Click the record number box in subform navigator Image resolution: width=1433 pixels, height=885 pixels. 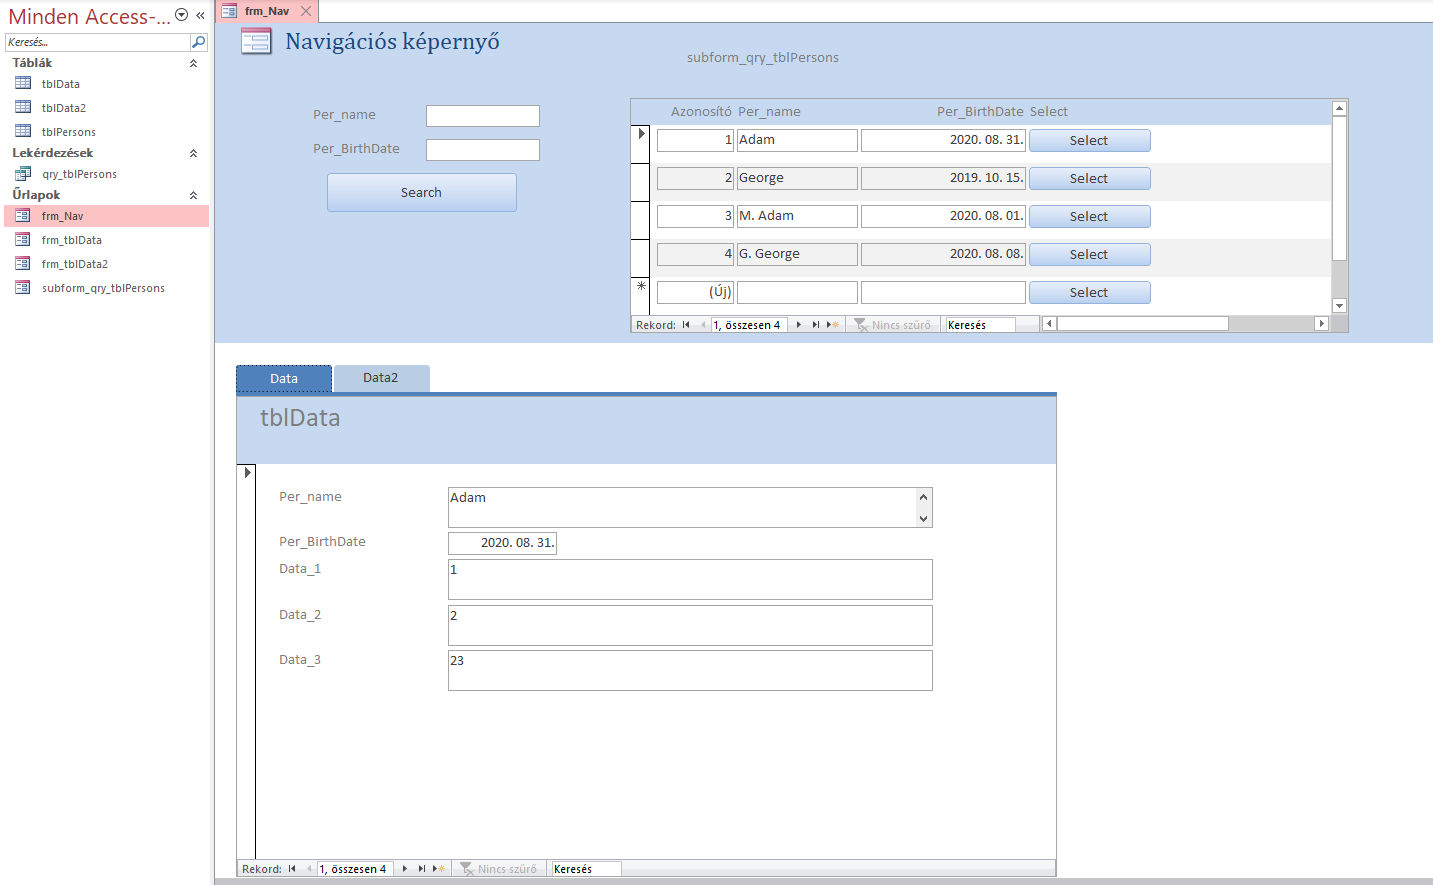[749, 324]
